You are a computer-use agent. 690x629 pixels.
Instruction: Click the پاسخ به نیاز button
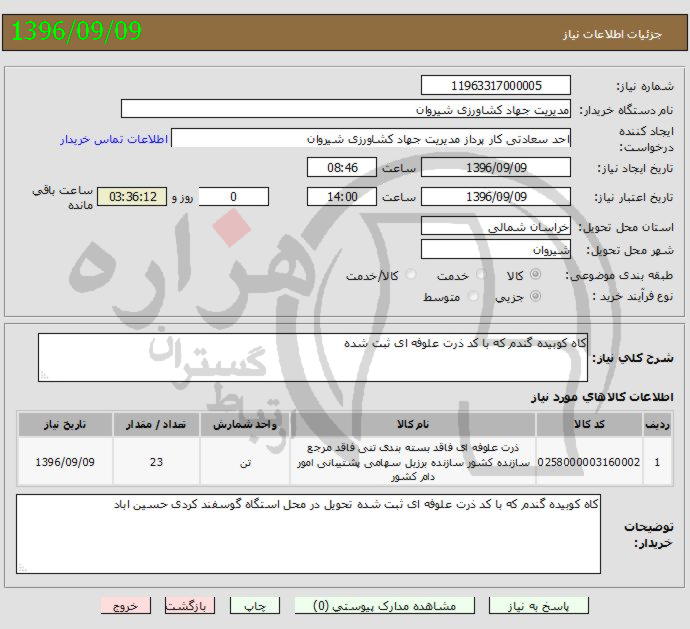tap(539, 606)
